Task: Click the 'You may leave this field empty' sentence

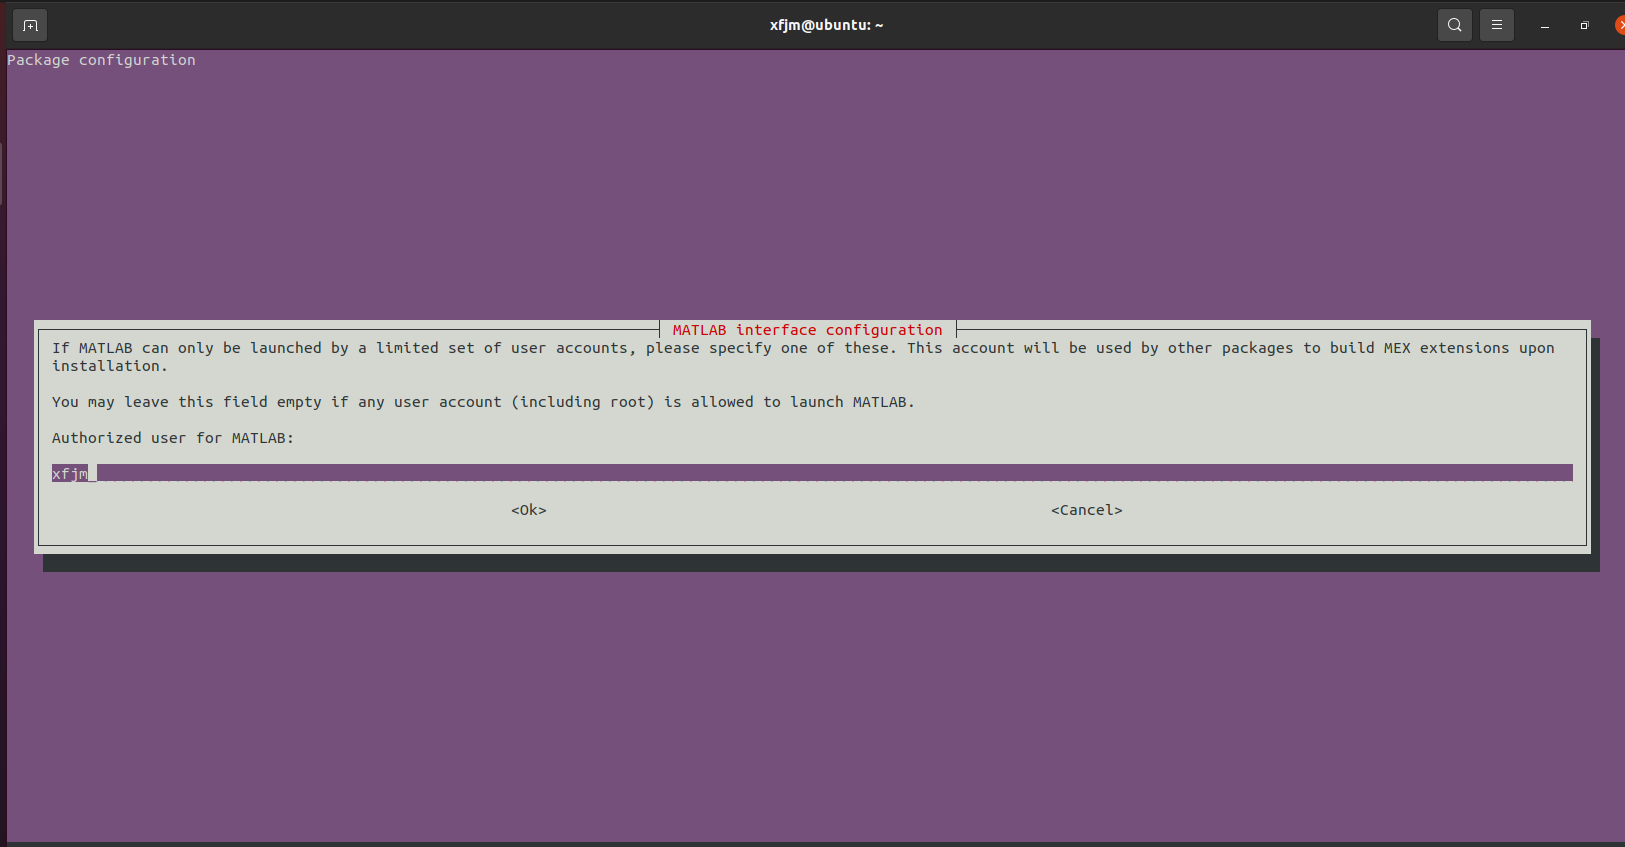Action: 483,402
